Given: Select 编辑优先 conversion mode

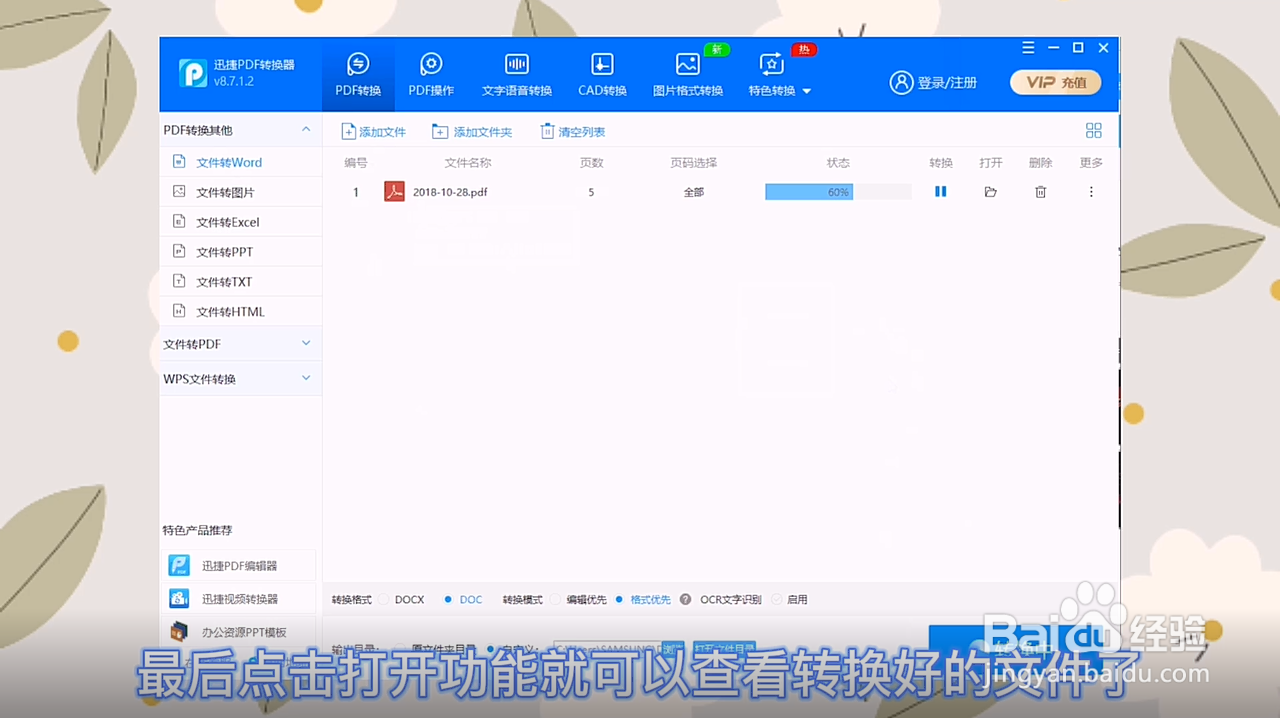Looking at the screenshot, I should click(556, 600).
